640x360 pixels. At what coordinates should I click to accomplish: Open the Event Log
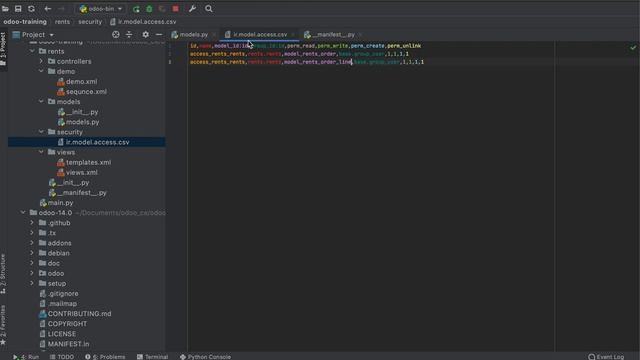point(606,357)
